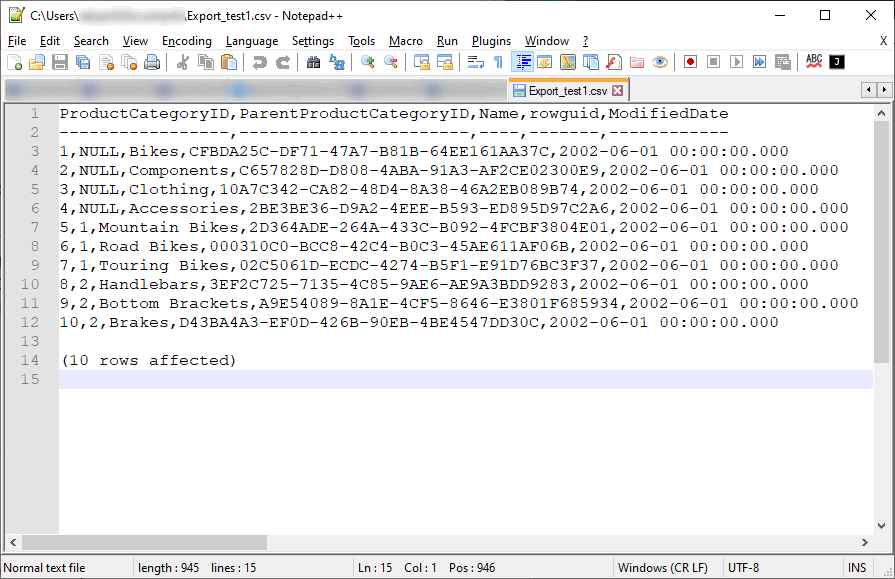Enable file monitoring with the eye icon
895x579 pixels.
coord(660,61)
